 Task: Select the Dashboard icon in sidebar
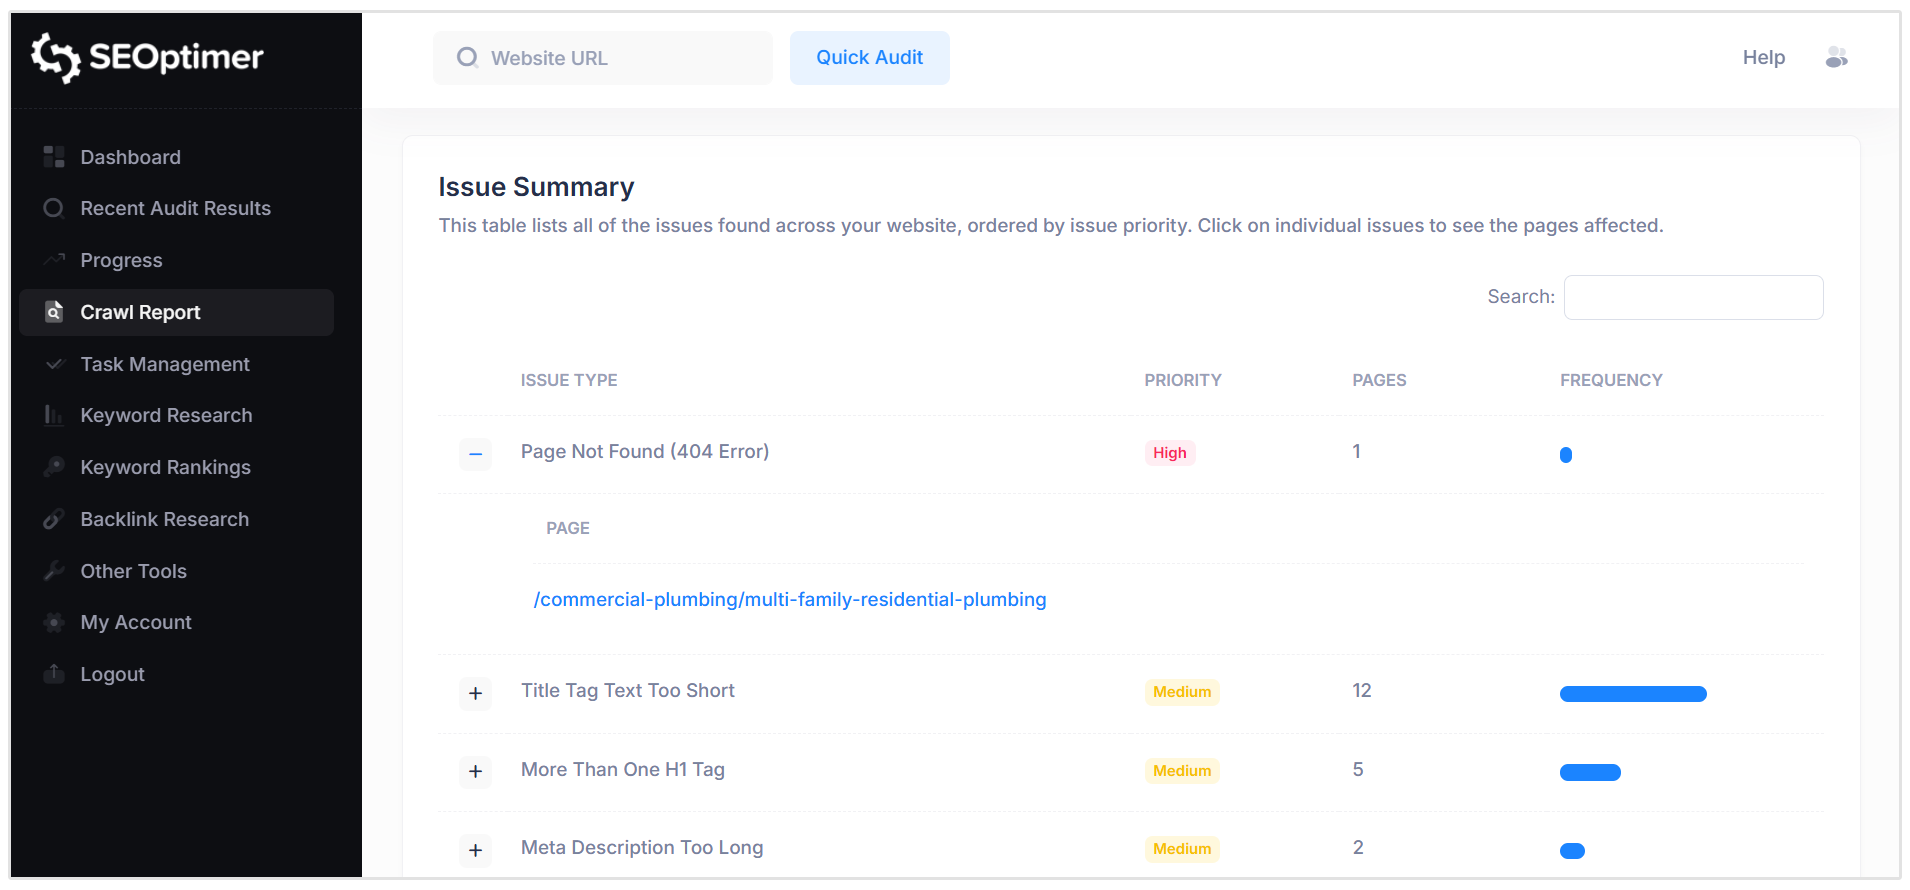(54, 156)
